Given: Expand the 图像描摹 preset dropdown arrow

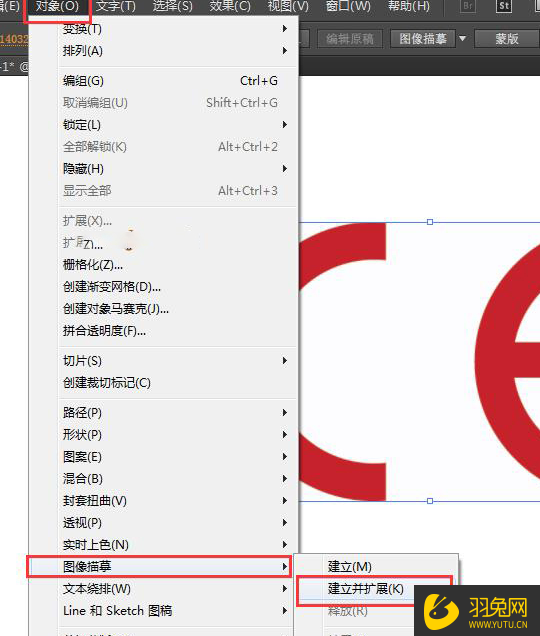Looking at the screenshot, I should (x=463, y=39).
